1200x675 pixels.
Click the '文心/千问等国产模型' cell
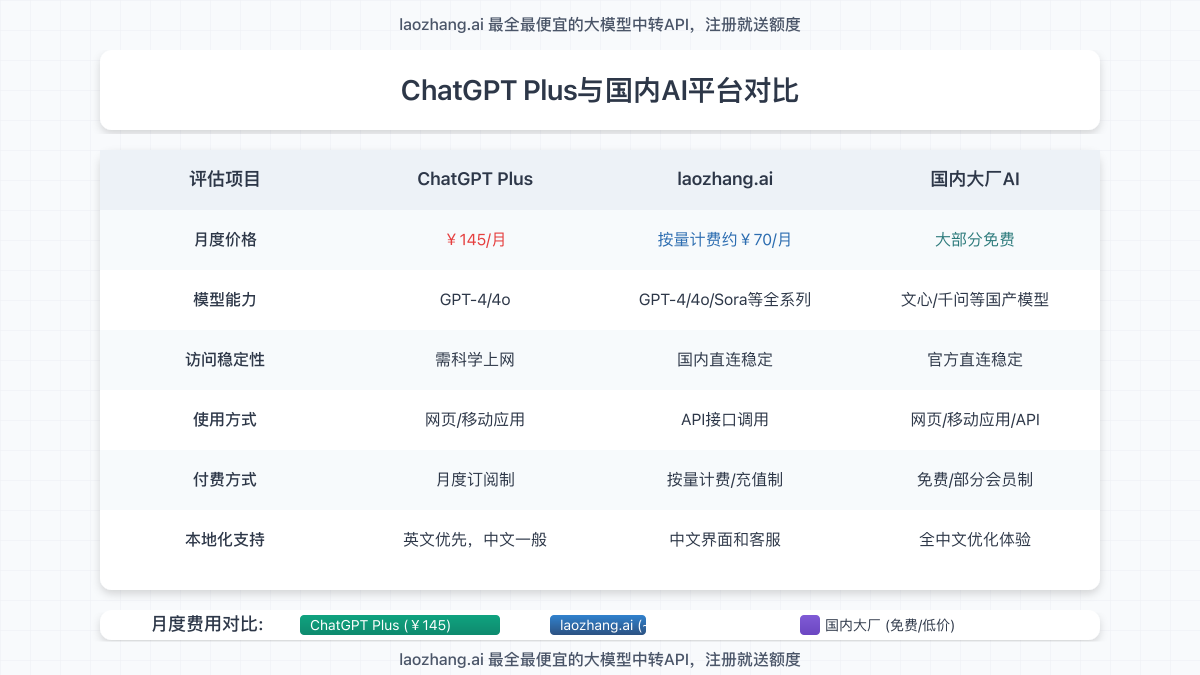pyautogui.click(x=975, y=300)
